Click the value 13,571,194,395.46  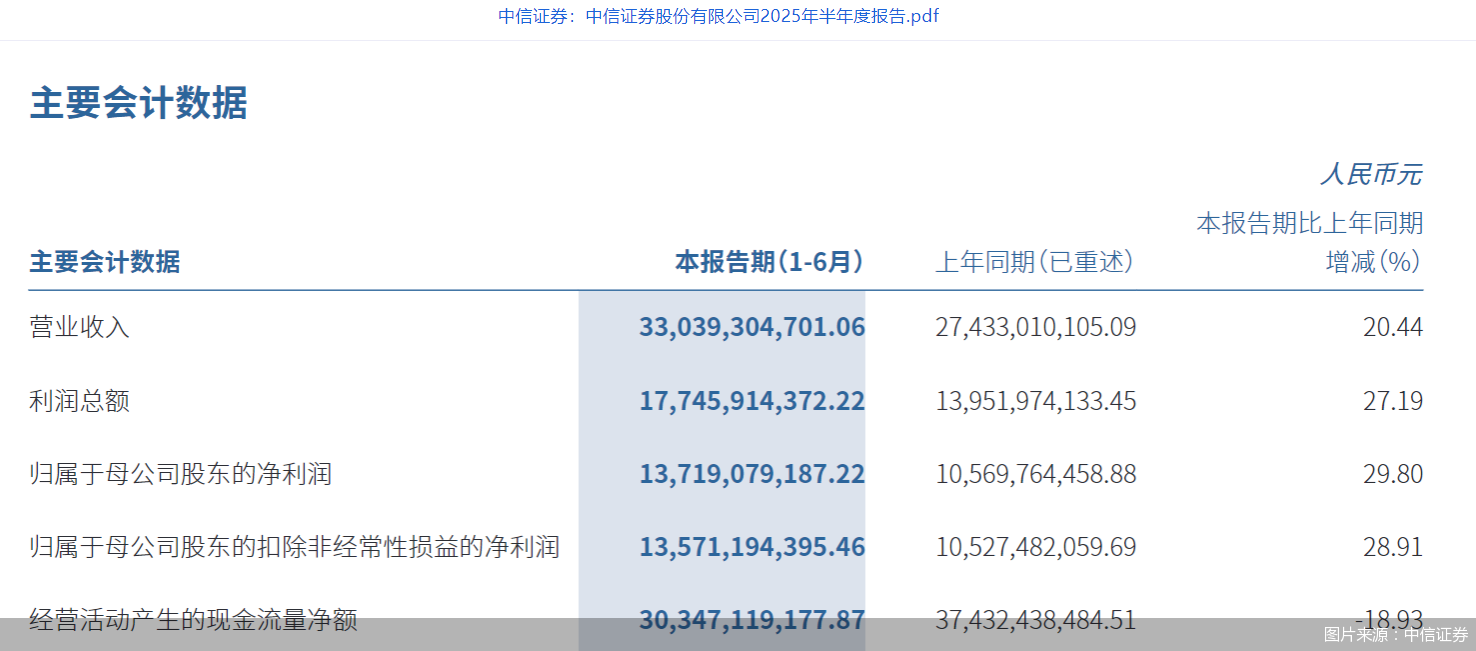pos(753,546)
